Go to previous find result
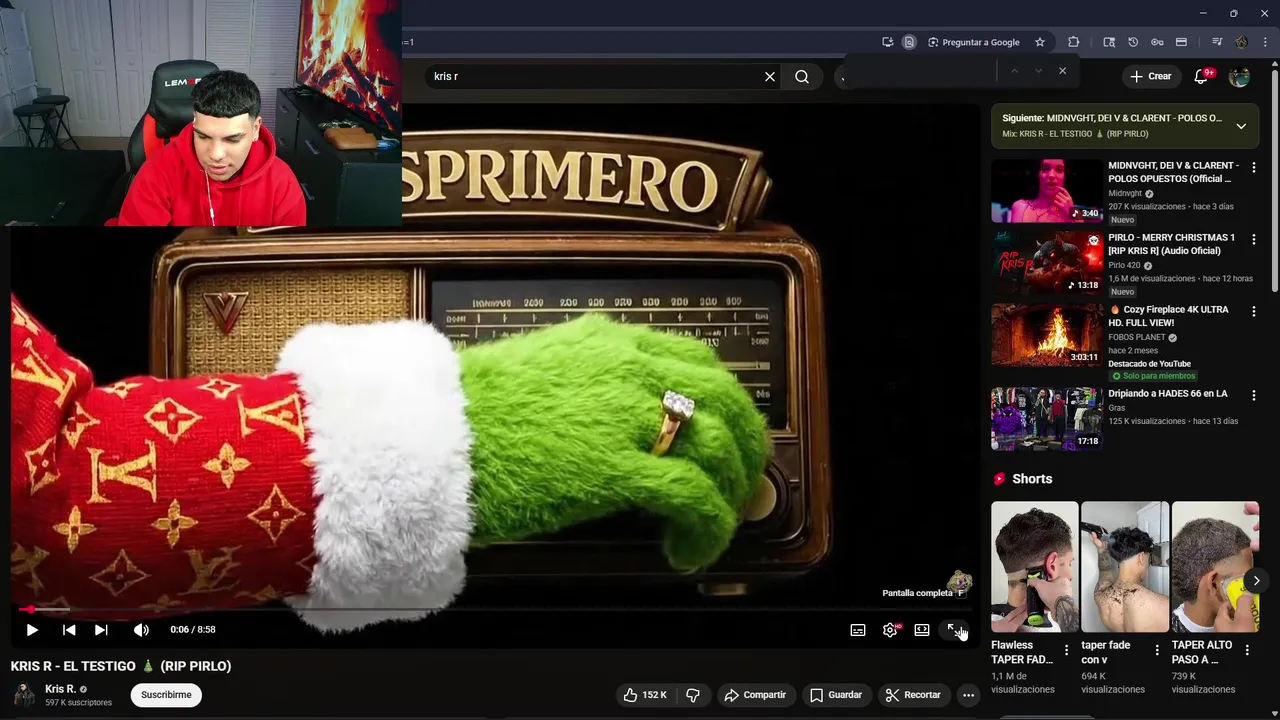The image size is (1280, 720). tap(1014, 71)
